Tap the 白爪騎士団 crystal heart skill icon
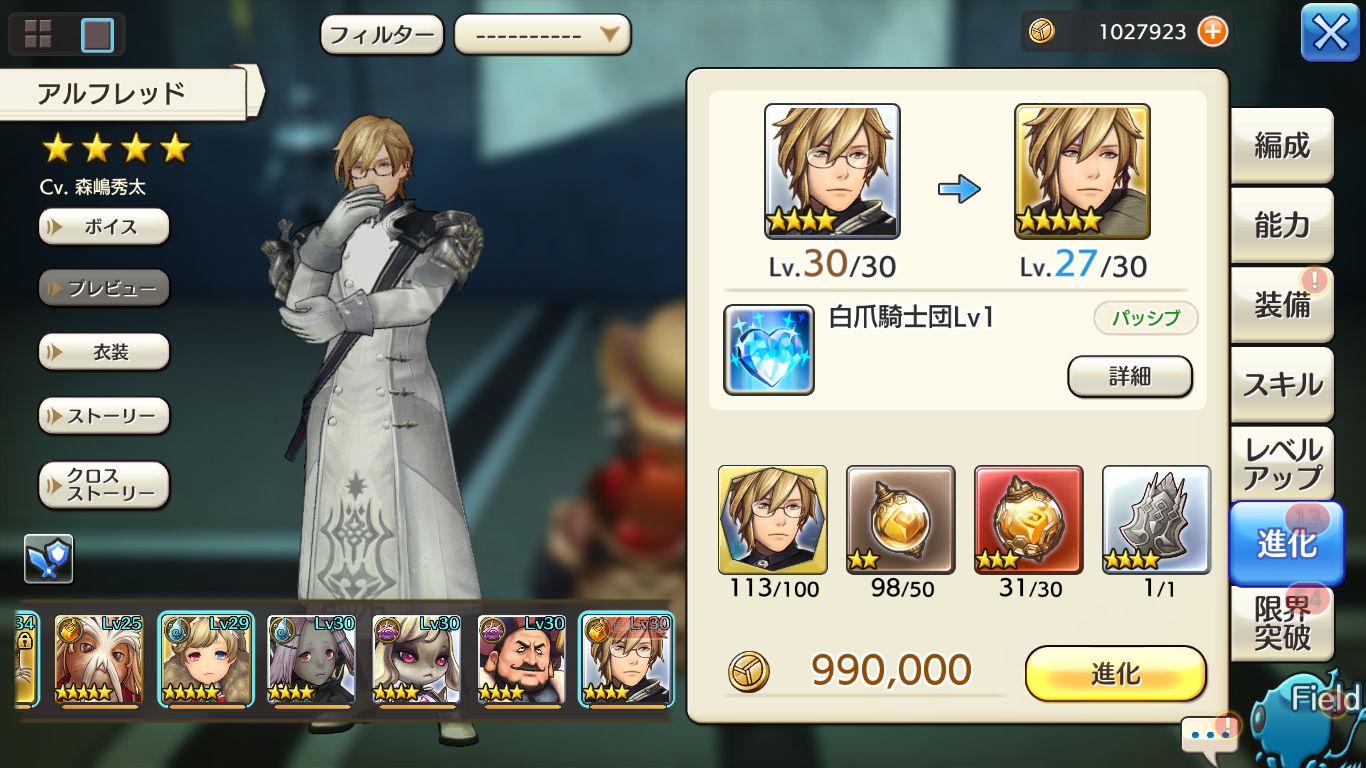The width and height of the screenshot is (1366, 768). pyautogui.click(x=768, y=350)
